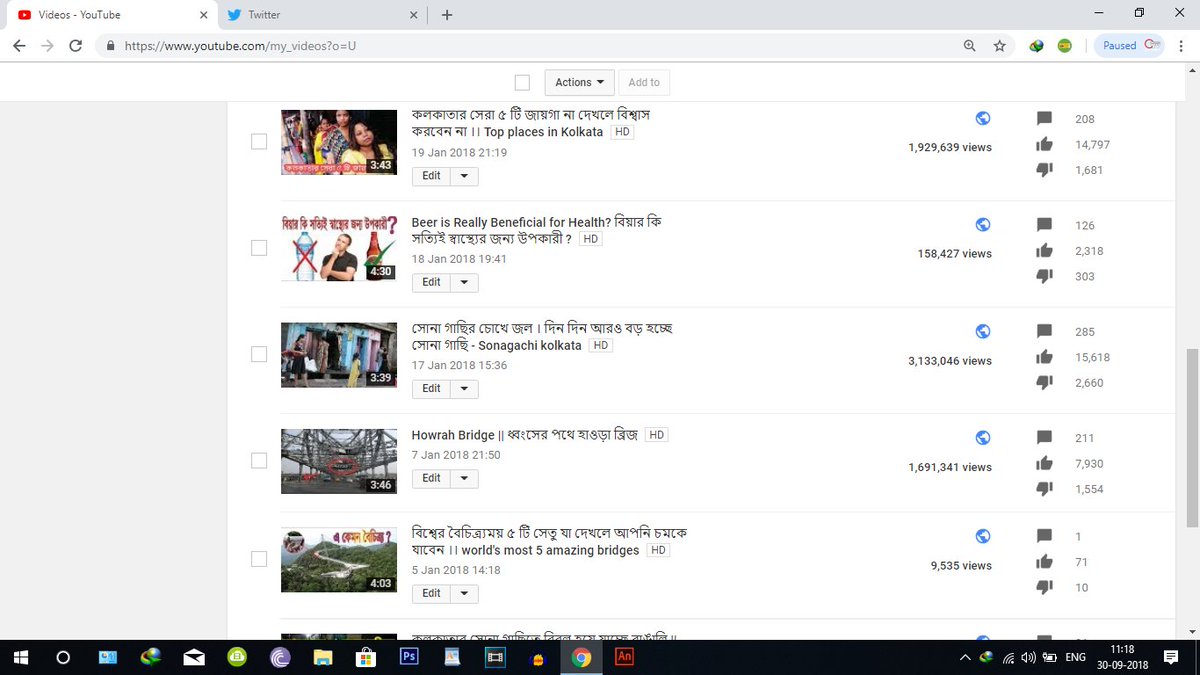This screenshot has height=675, width=1200.
Task: Open comments icon showing 211
Action: click(x=1044, y=438)
